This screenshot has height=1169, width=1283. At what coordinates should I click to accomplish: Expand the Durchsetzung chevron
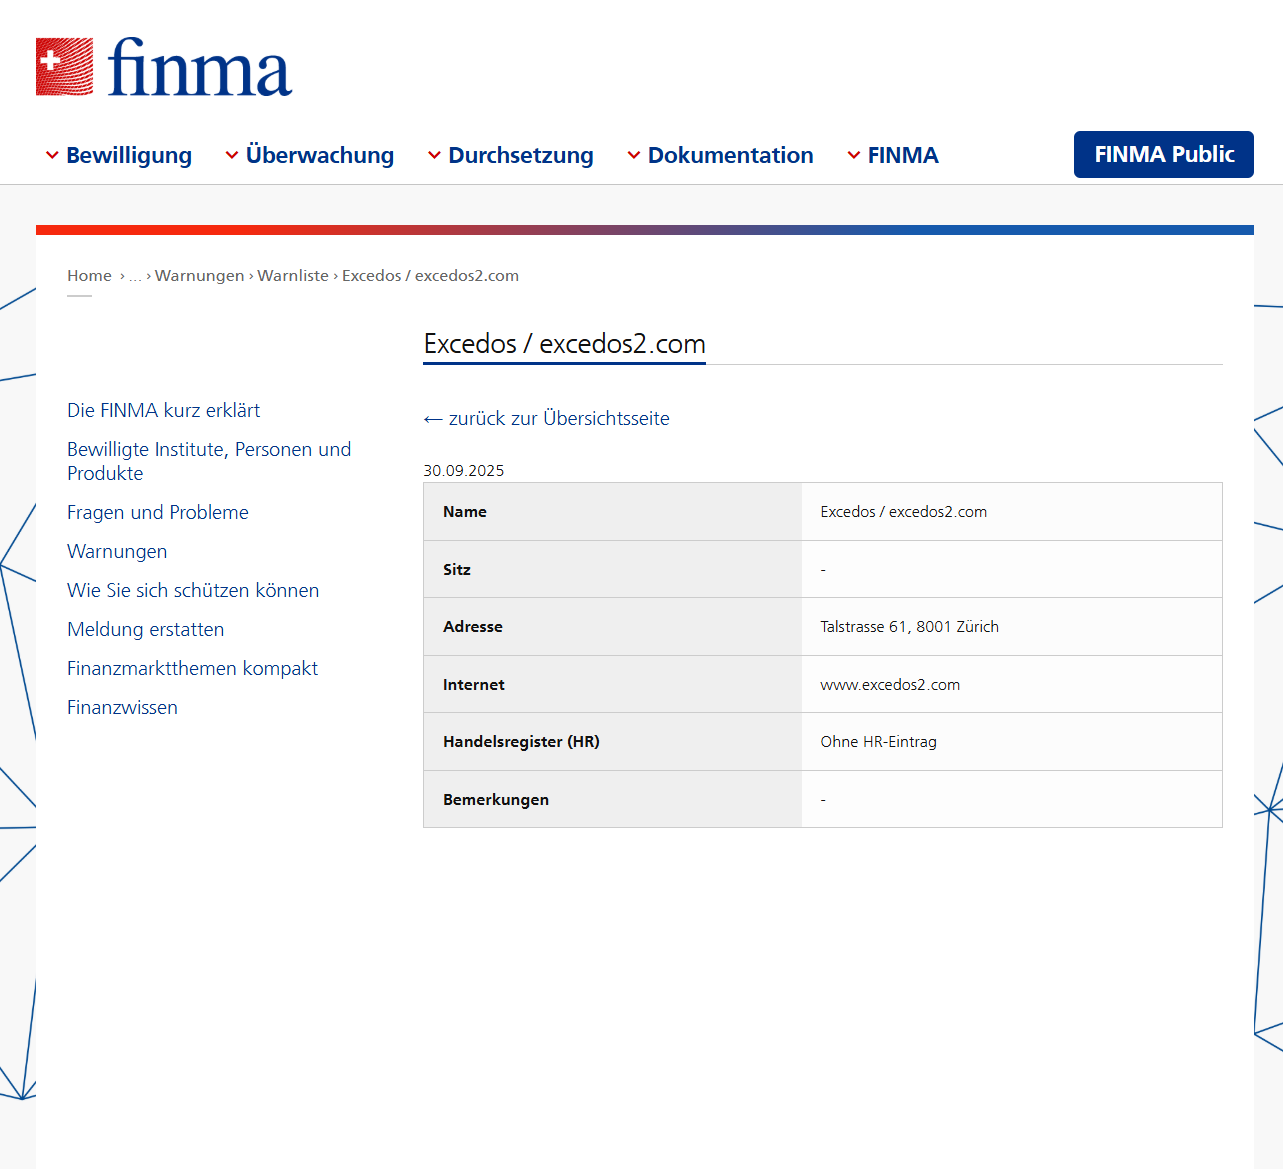pyautogui.click(x=434, y=155)
